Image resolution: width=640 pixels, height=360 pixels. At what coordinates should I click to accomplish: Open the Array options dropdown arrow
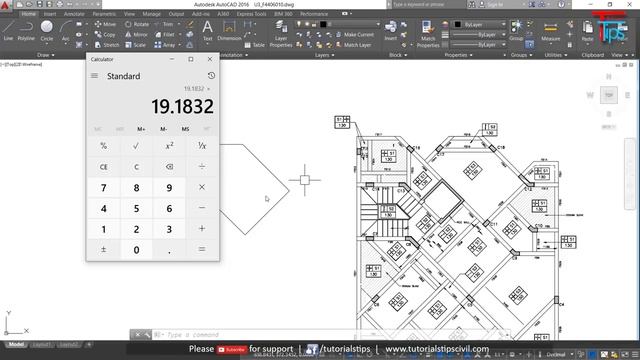[x=180, y=45]
